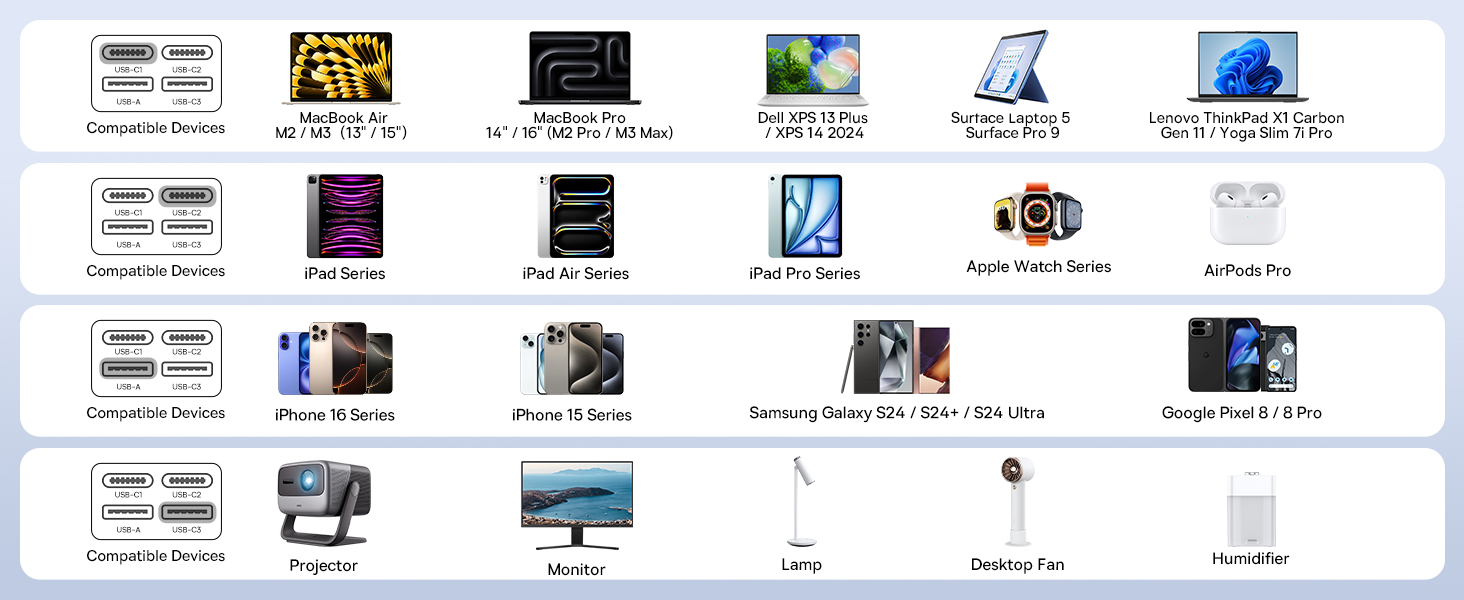
Task: Click the 'iPhone 16 Series' caption
Action: point(335,415)
